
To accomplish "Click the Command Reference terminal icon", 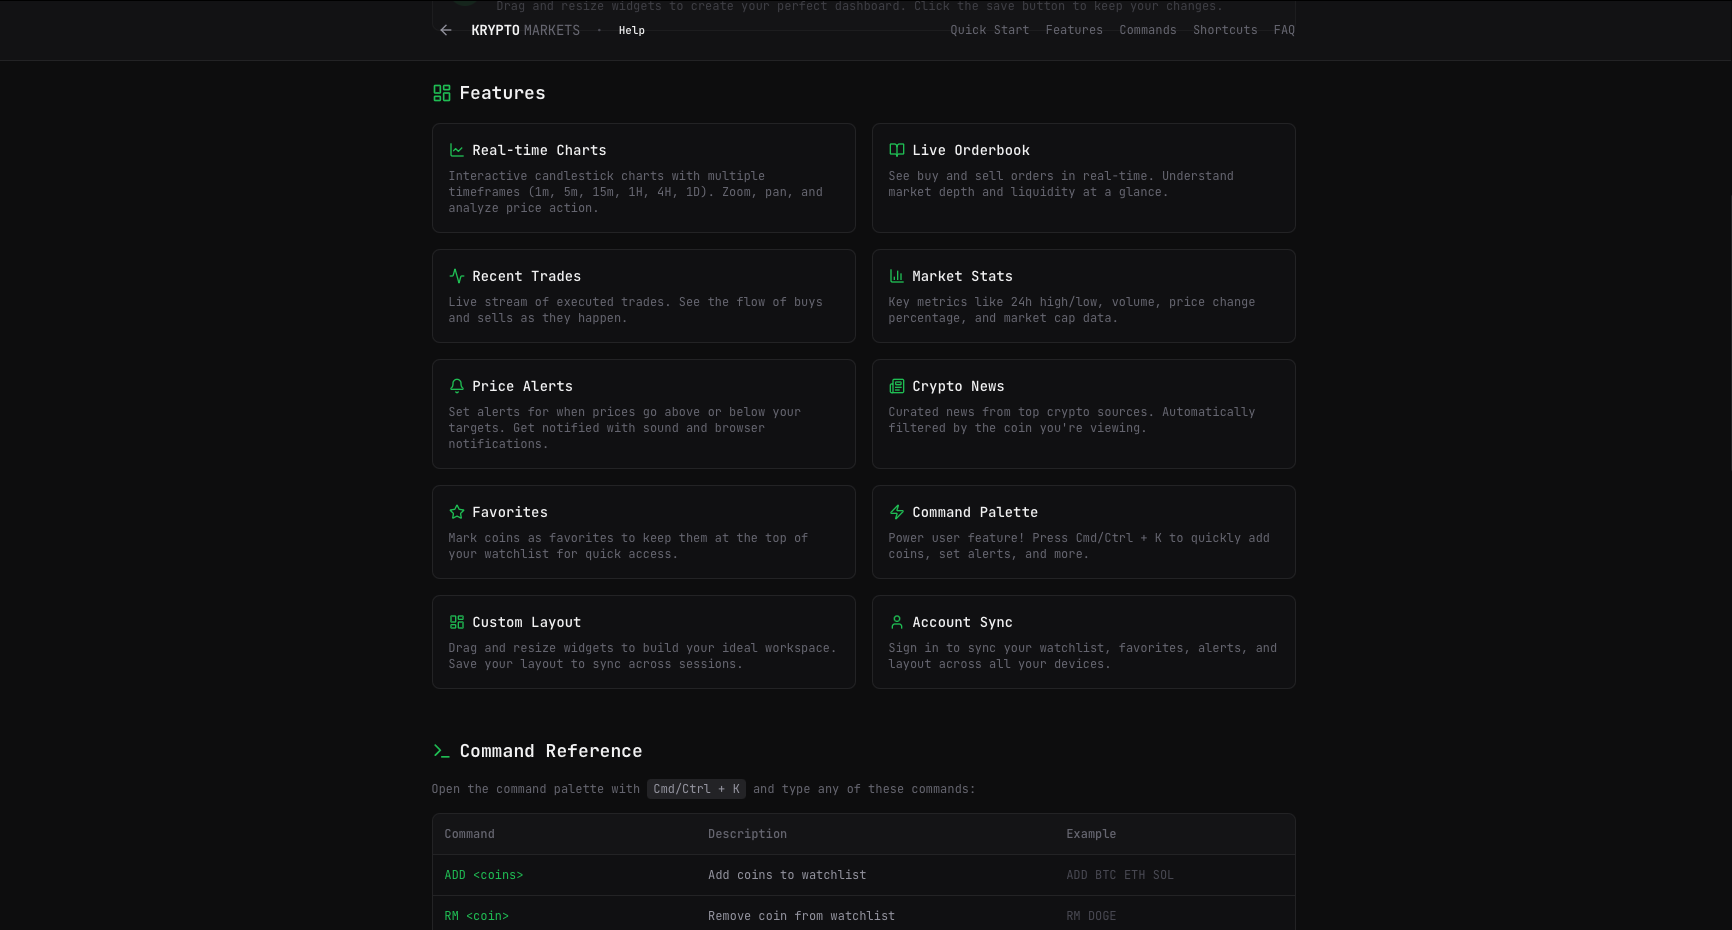I will [441, 751].
